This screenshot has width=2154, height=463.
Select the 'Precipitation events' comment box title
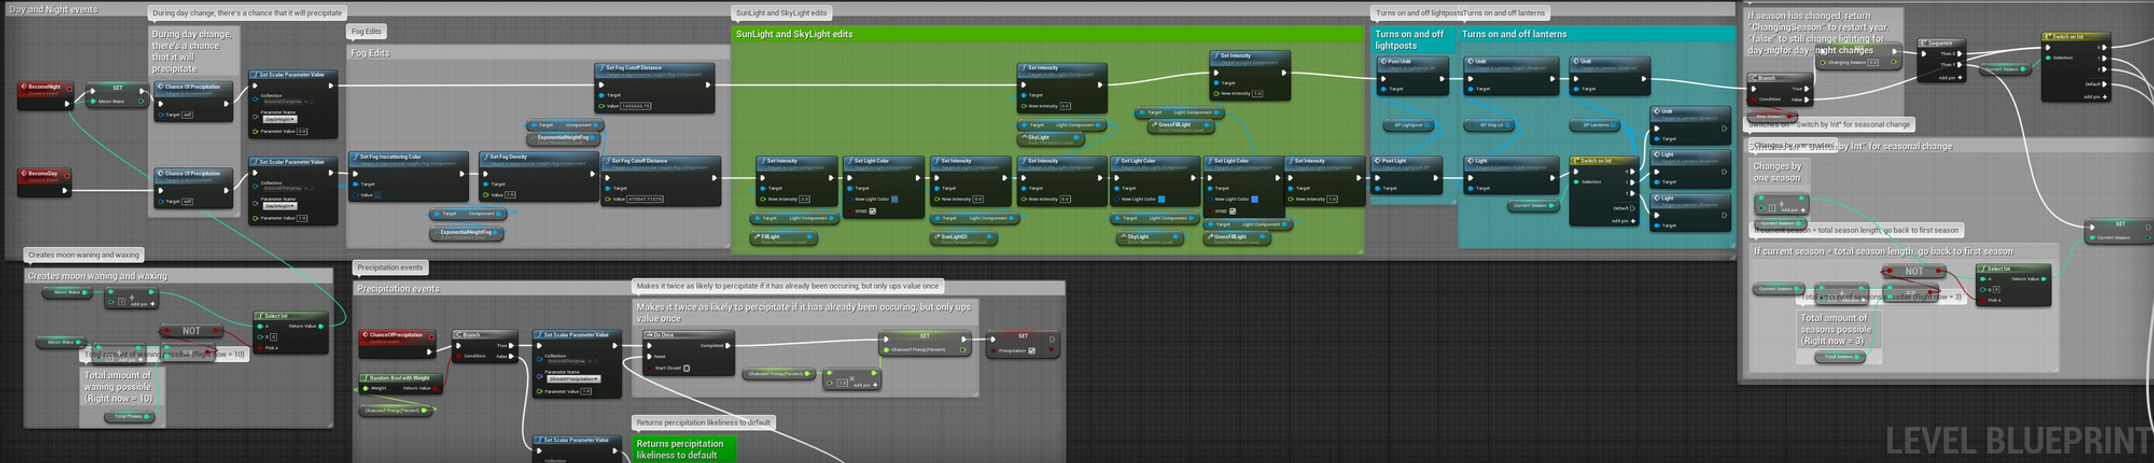[398, 289]
